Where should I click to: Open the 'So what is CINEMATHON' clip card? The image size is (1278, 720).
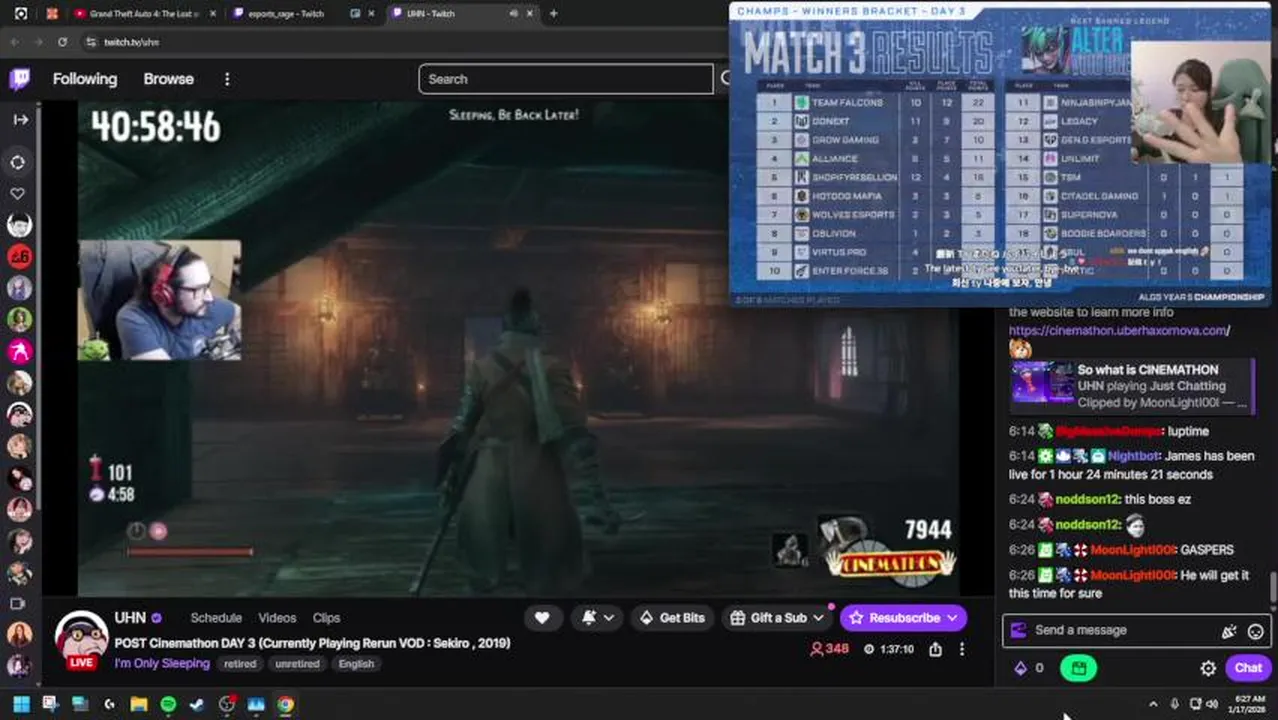pos(1131,386)
